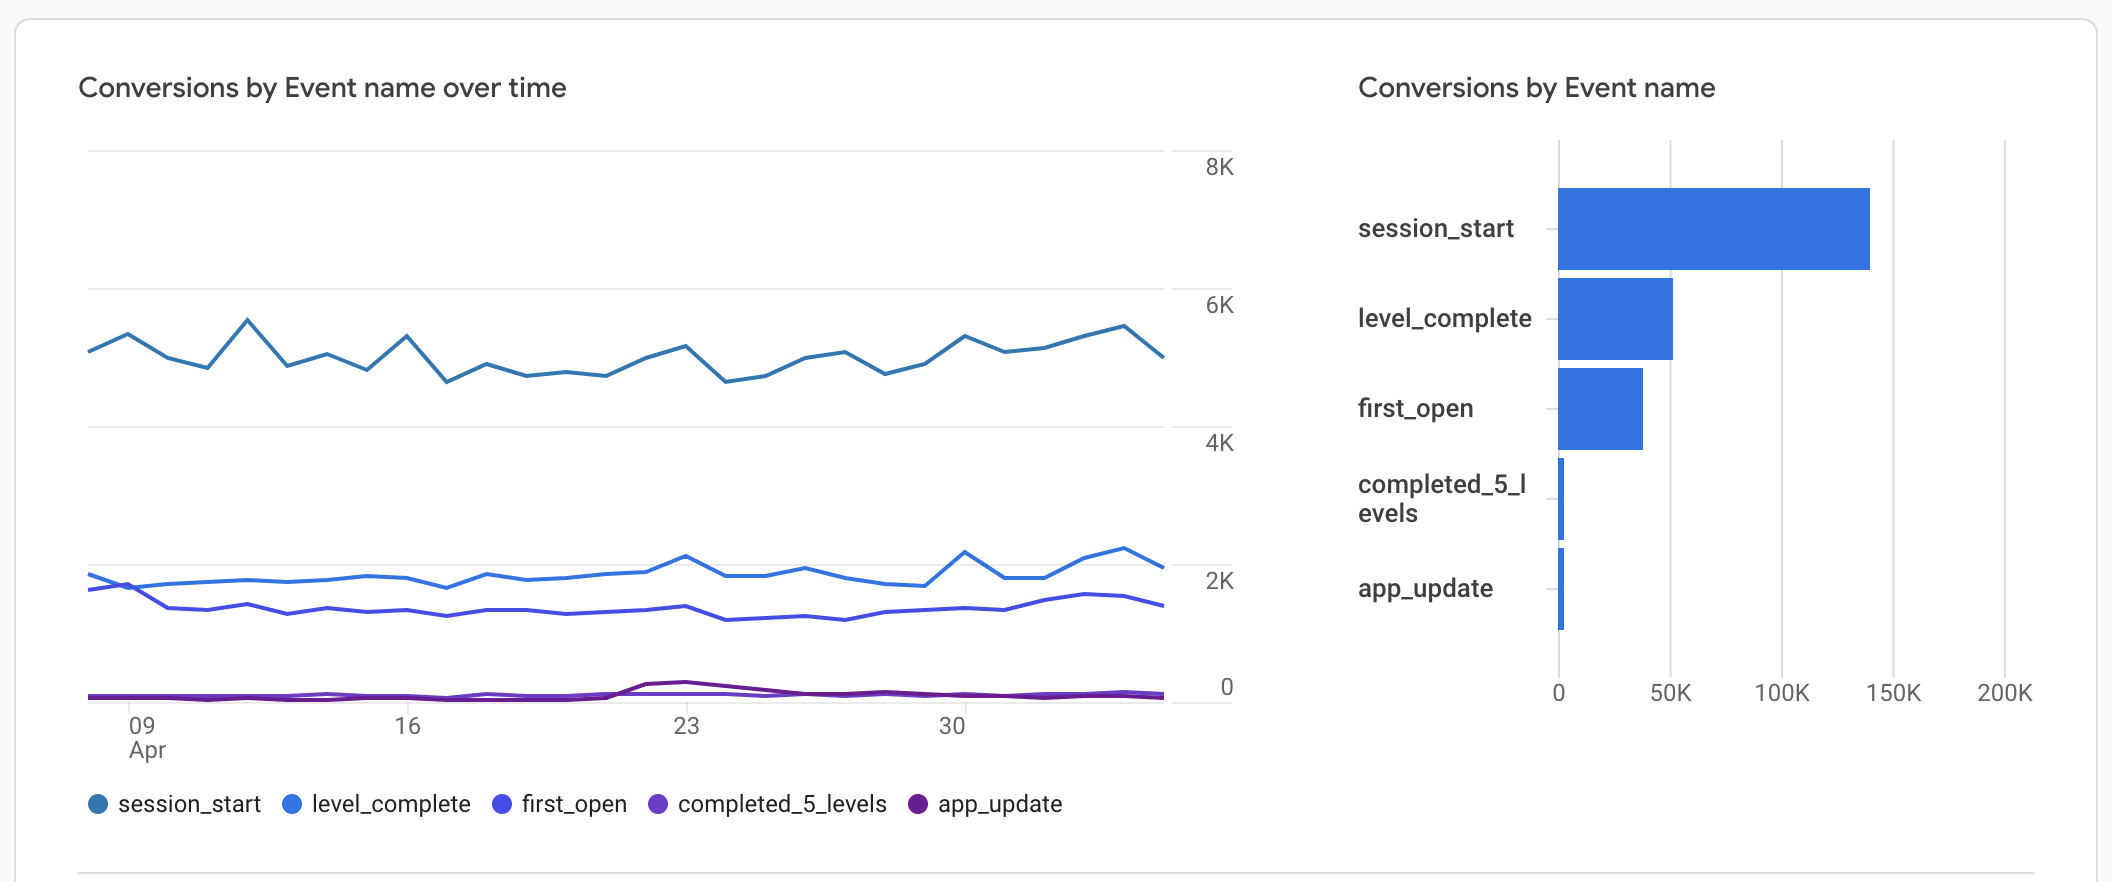Click level_complete label beside bar chart
Image resolution: width=2112 pixels, height=882 pixels.
(x=1445, y=319)
